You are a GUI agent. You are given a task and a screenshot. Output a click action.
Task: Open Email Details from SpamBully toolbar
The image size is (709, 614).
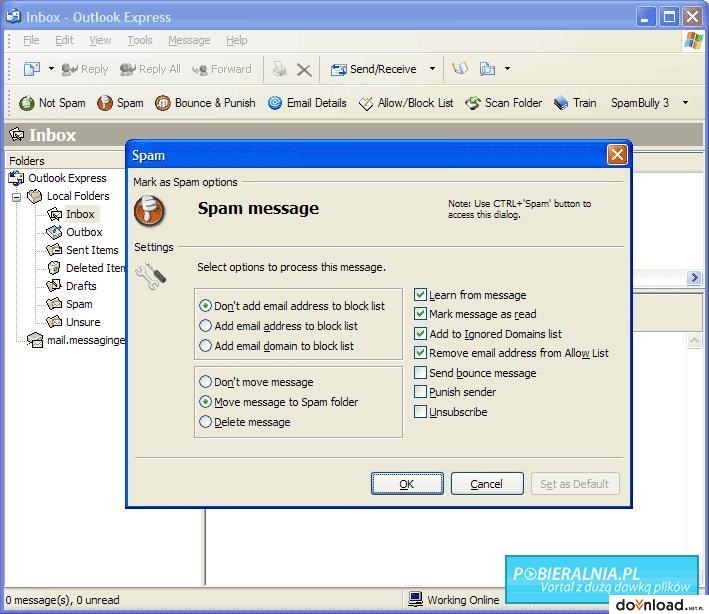[307, 103]
